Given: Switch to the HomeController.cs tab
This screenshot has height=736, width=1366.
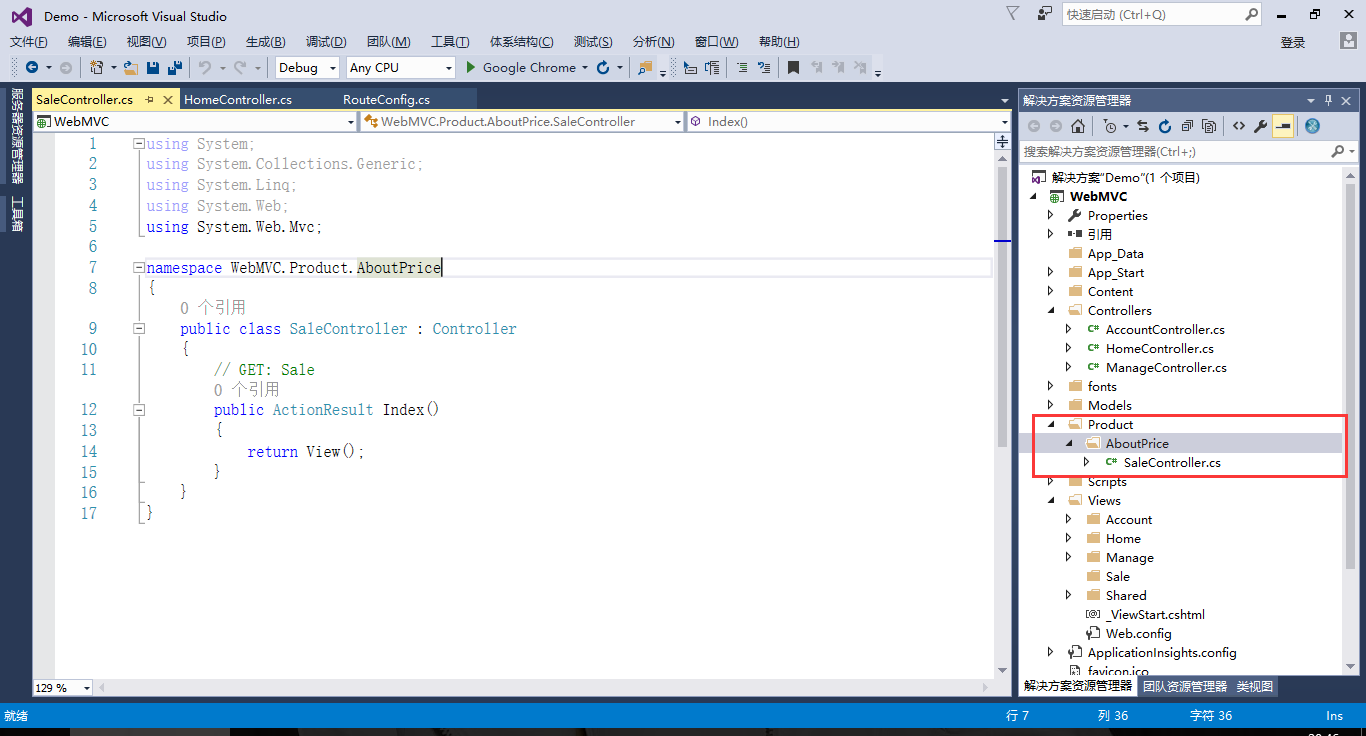Looking at the screenshot, I should (x=238, y=100).
